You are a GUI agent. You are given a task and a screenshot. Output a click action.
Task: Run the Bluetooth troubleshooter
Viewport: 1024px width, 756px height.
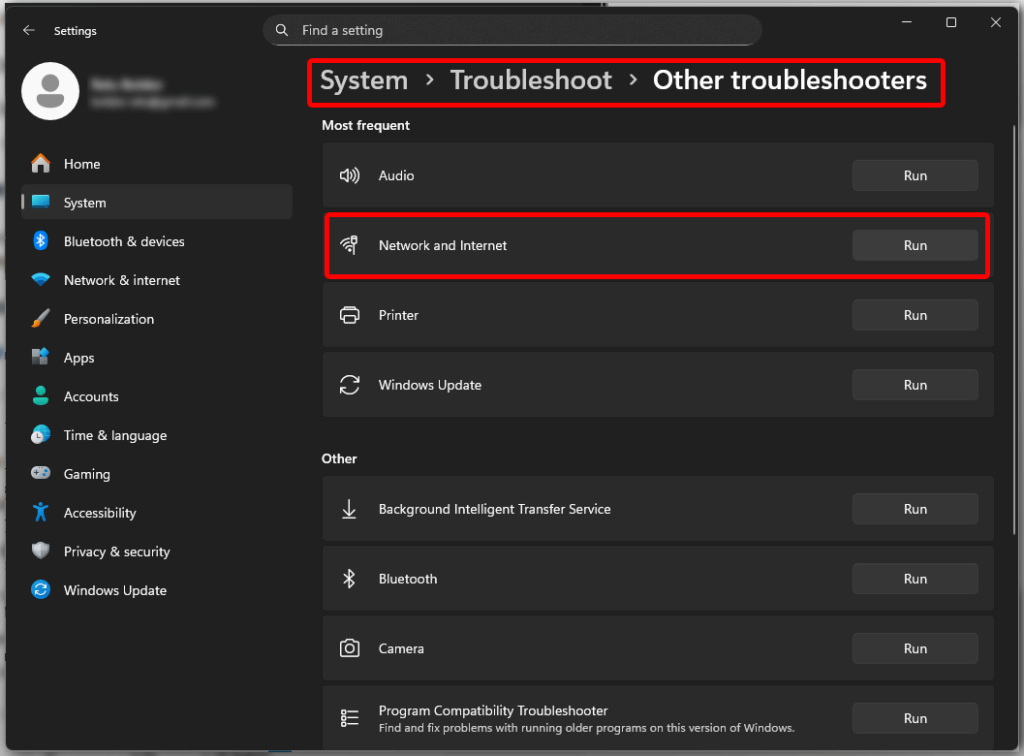tap(915, 579)
